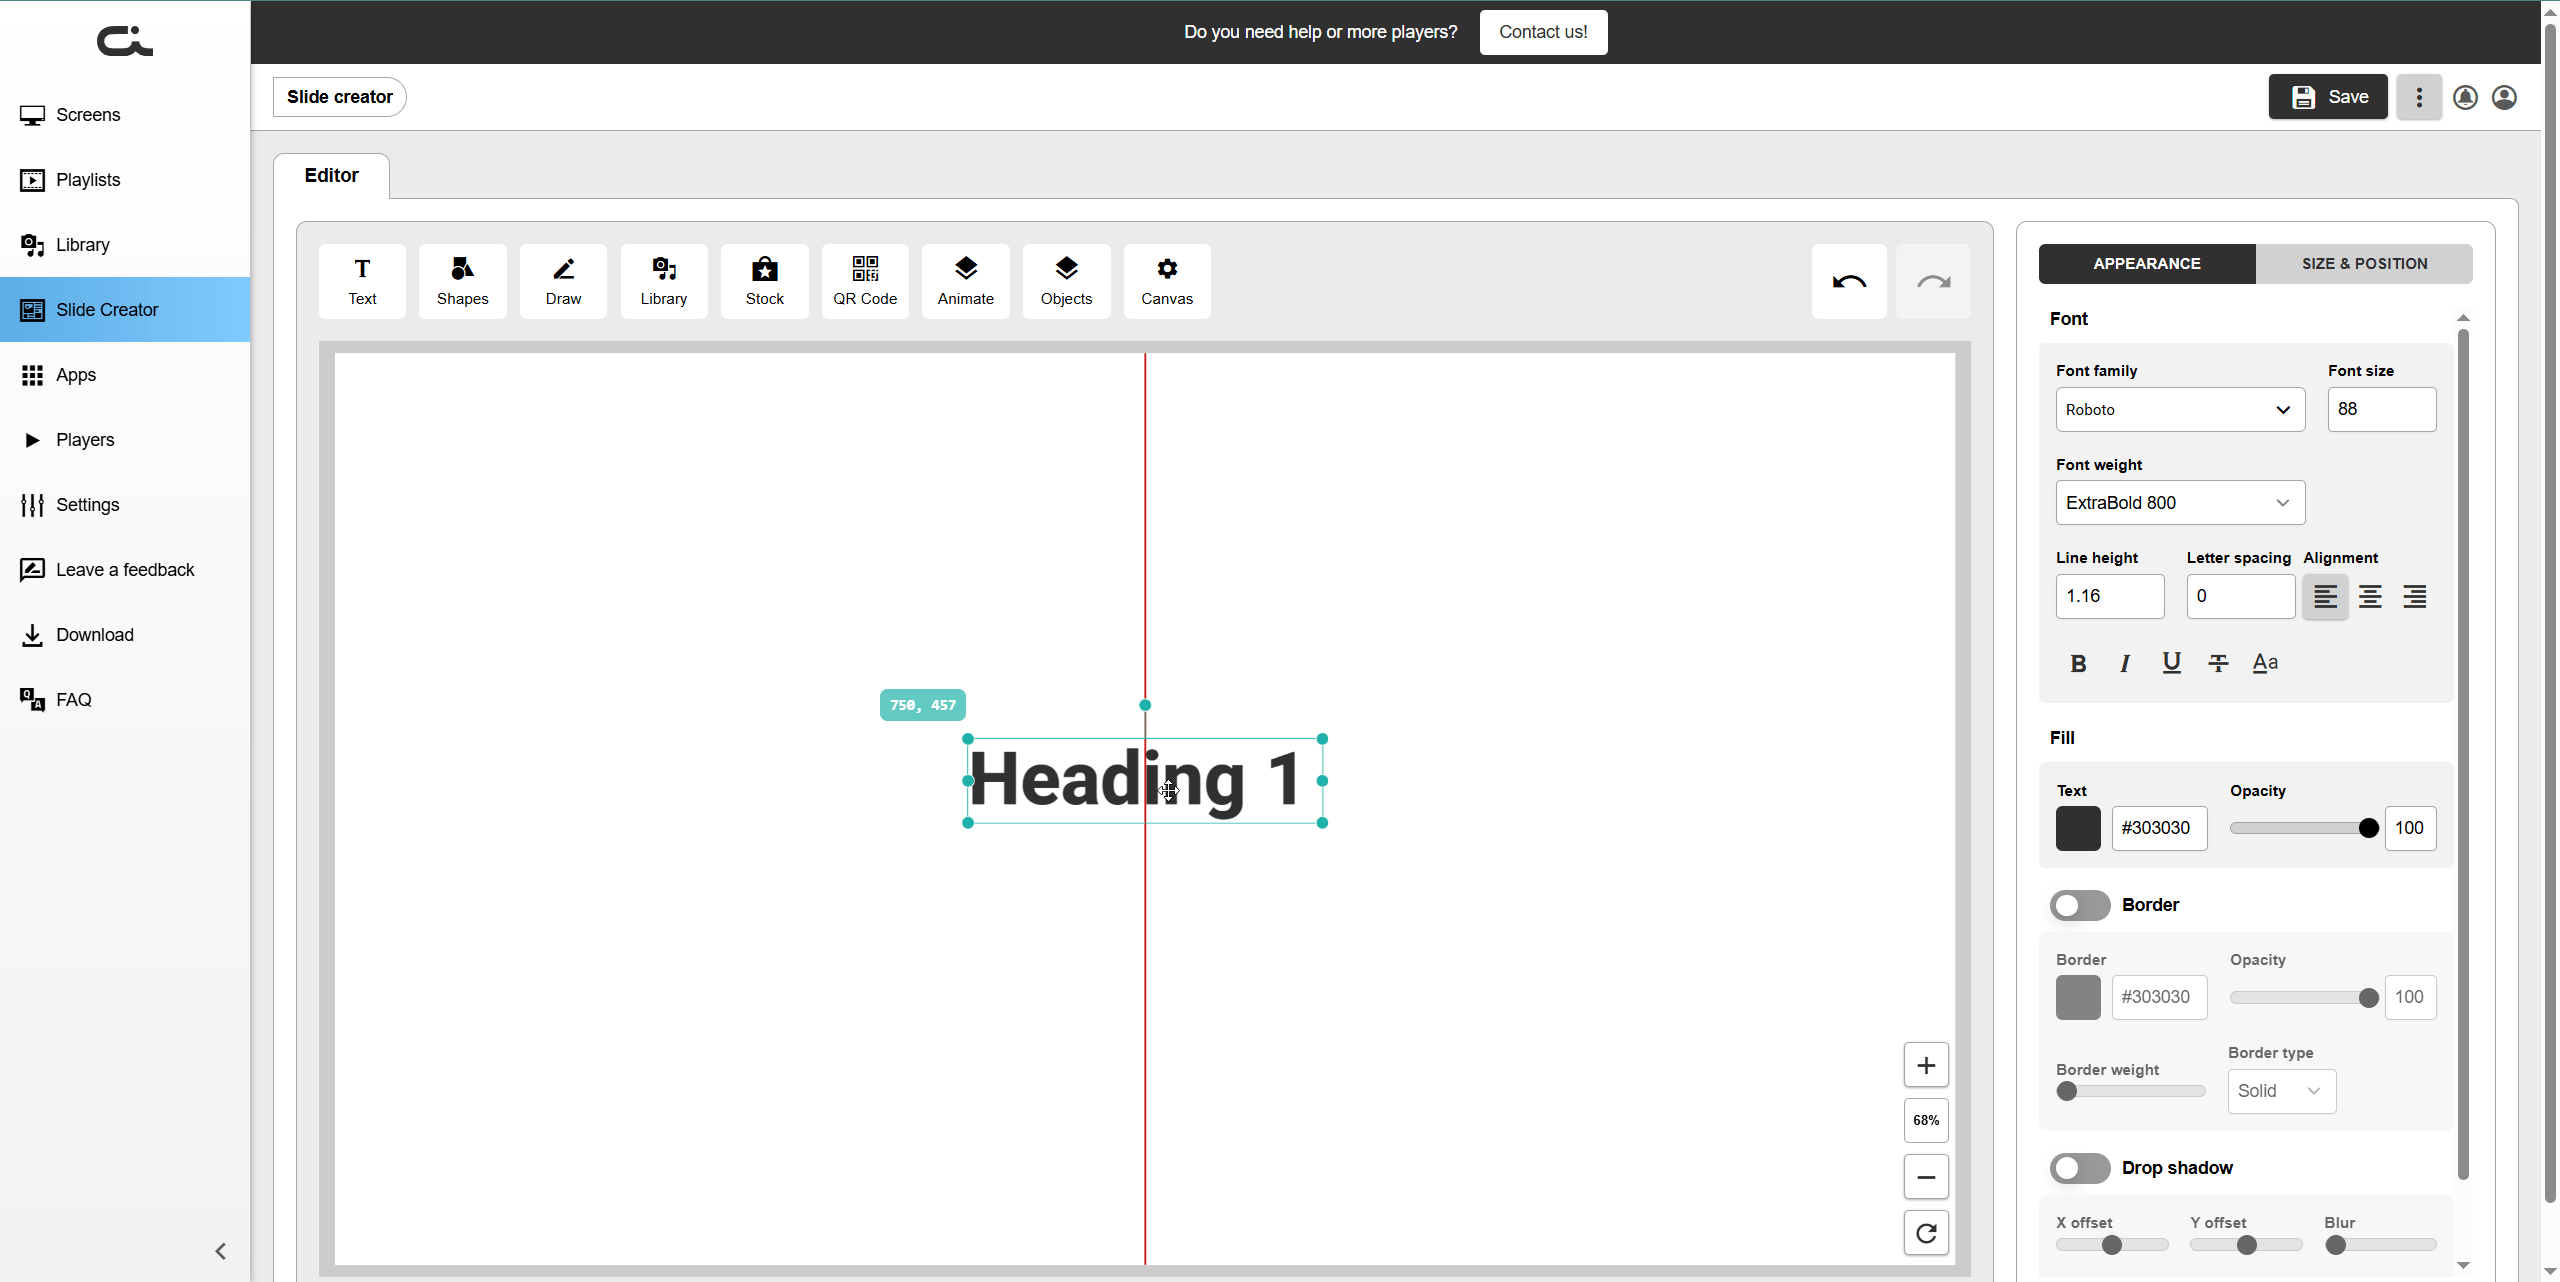Click the undo arrow button
The image size is (2560, 1282).
click(x=1848, y=282)
